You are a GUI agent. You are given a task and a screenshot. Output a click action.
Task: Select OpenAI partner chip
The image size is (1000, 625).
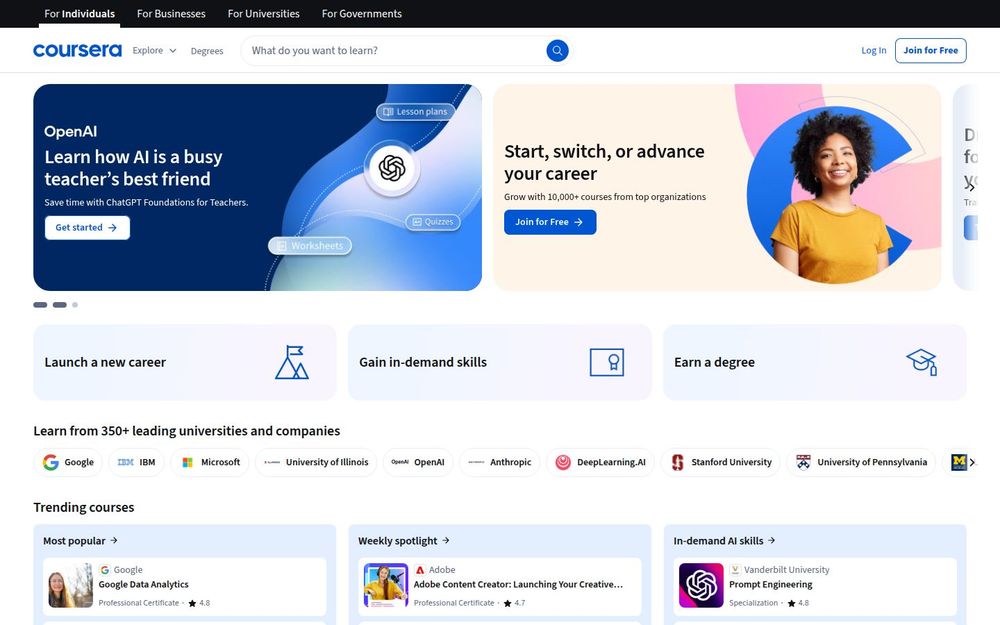[418, 462]
